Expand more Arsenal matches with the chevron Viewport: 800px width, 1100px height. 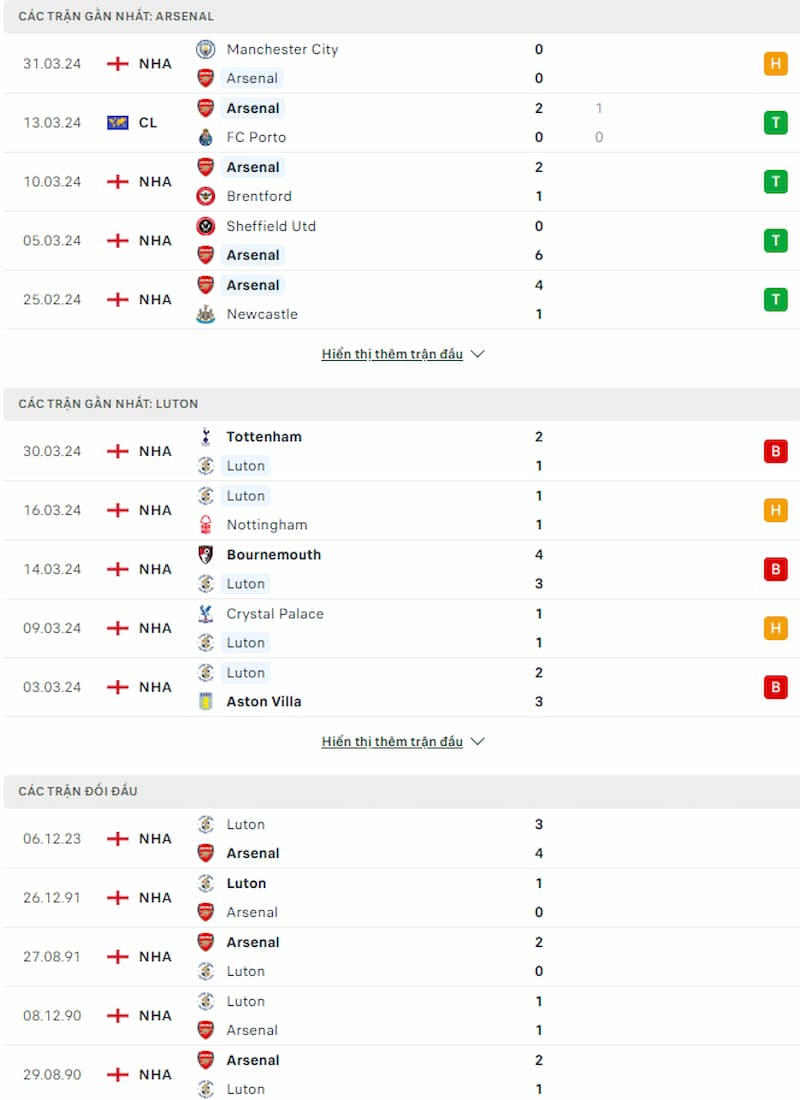(x=478, y=354)
